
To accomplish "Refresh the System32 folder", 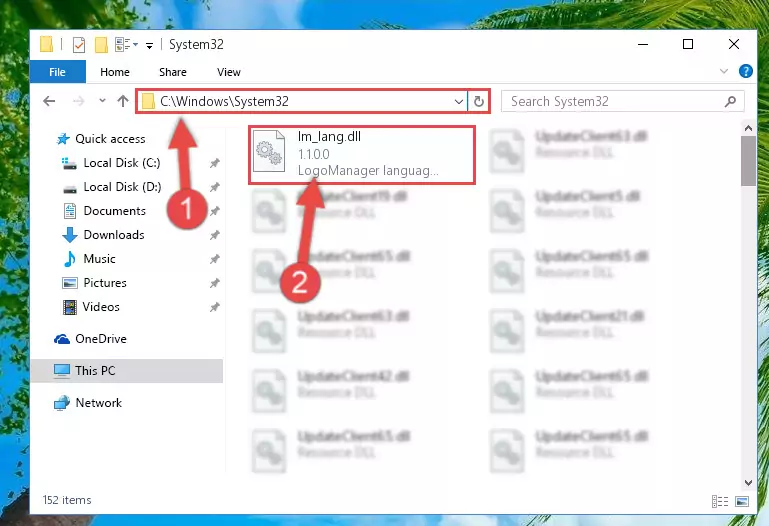I will [479, 101].
